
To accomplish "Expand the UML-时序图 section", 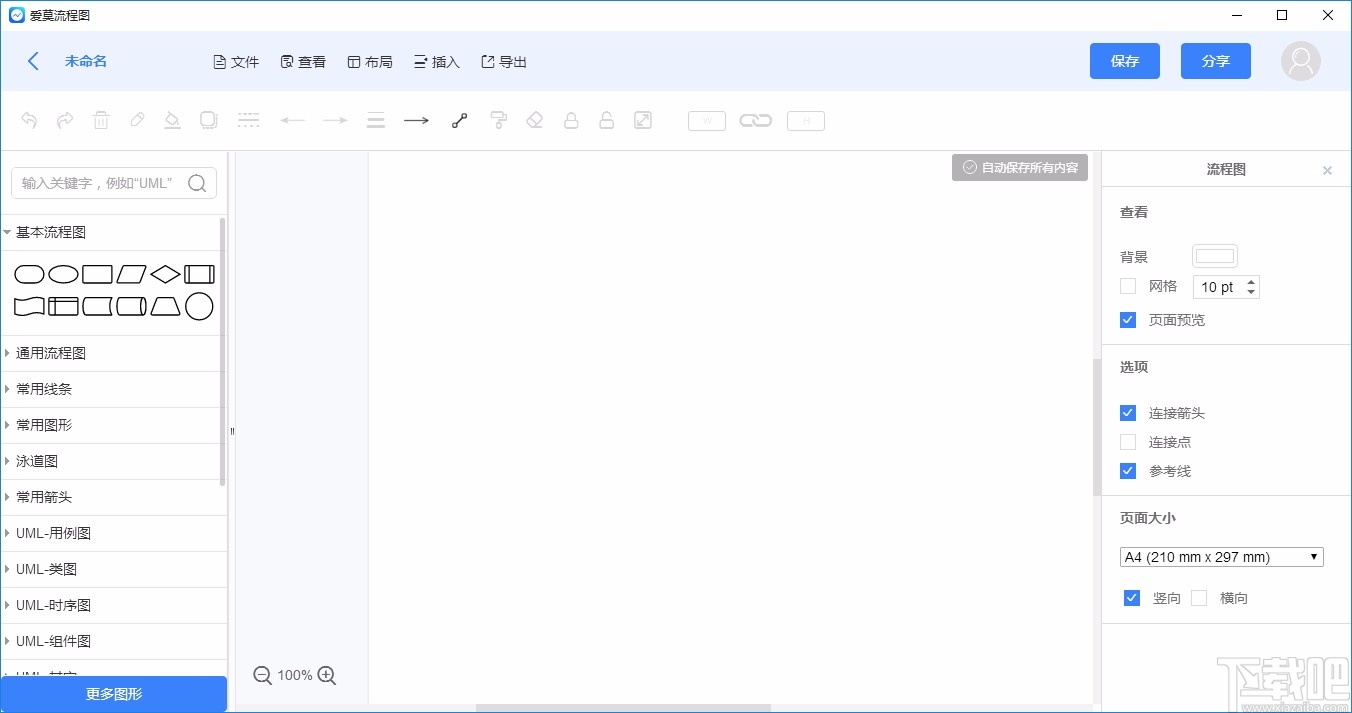I will tap(114, 605).
